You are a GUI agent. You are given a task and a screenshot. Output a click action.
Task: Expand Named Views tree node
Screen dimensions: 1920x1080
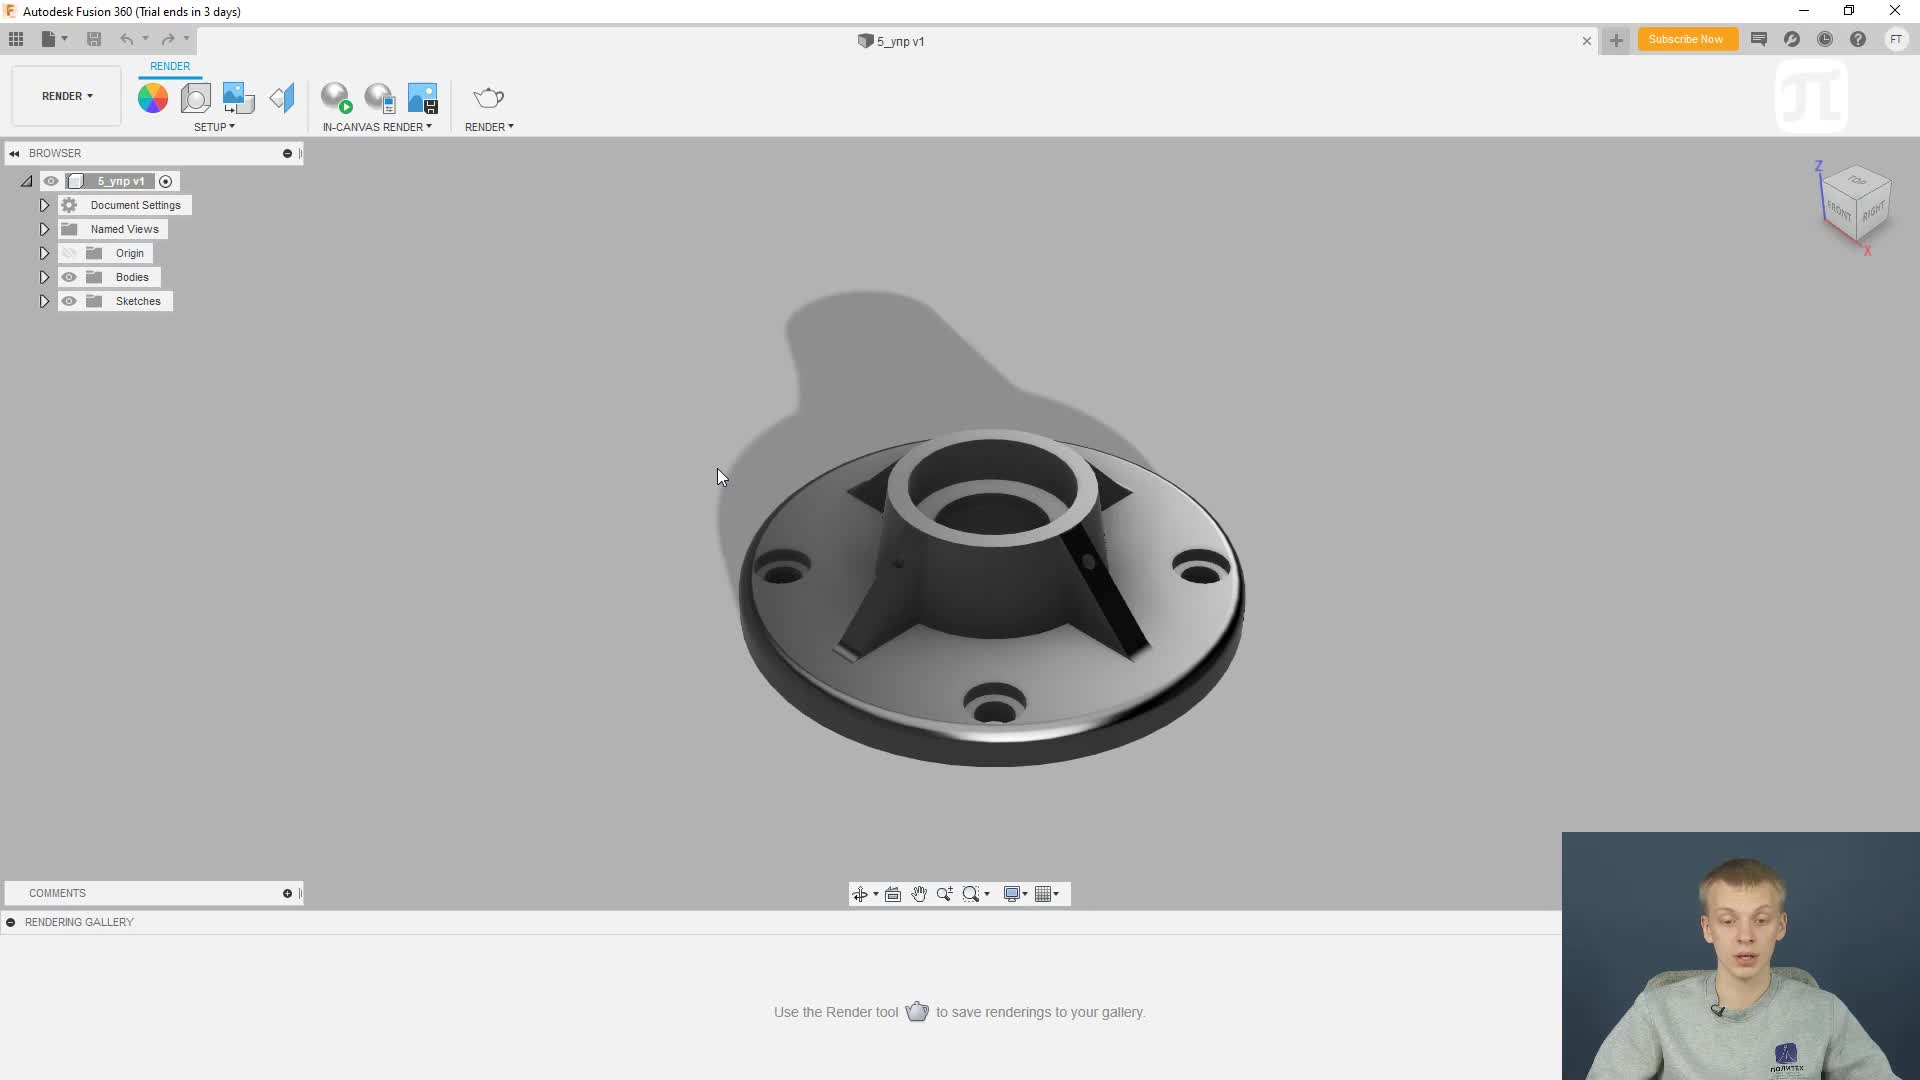click(x=44, y=229)
